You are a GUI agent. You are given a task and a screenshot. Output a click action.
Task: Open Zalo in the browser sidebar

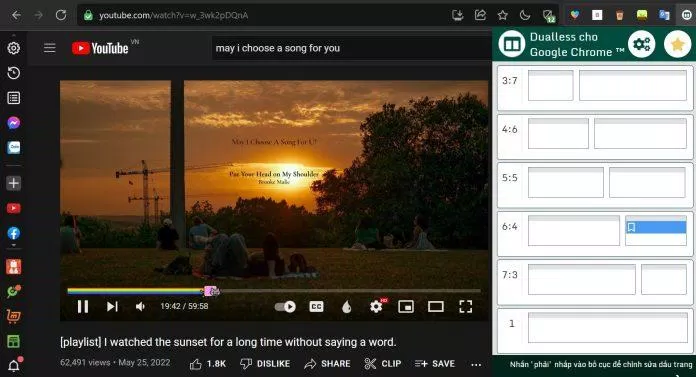click(x=13, y=147)
